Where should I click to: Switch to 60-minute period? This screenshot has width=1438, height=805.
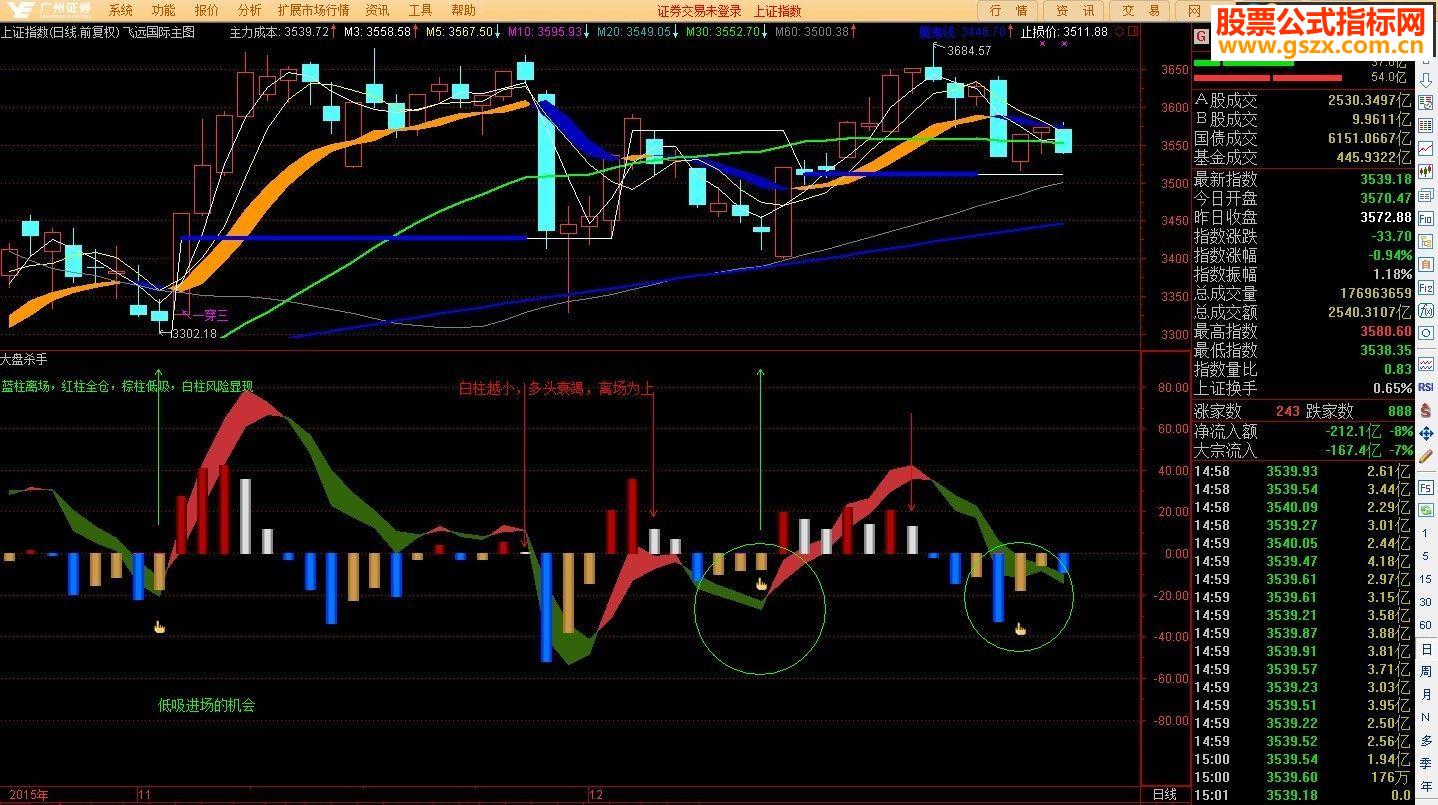[1426, 625]
